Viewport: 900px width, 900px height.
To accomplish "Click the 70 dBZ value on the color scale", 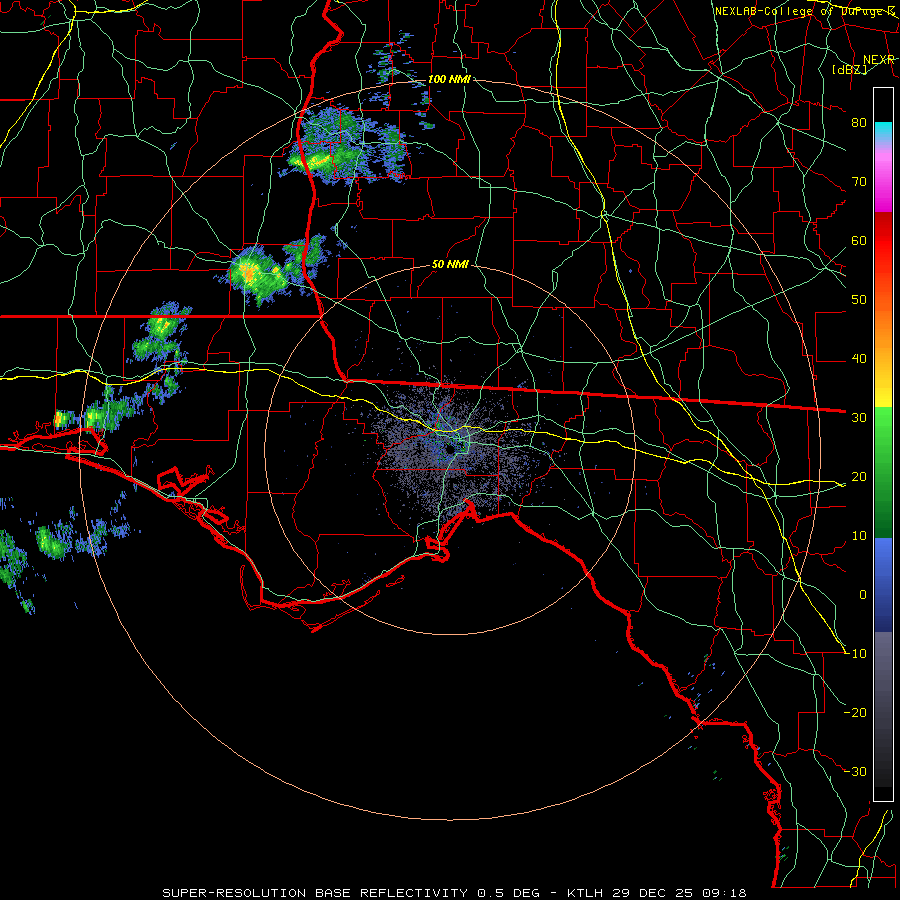I will point(859,182).
